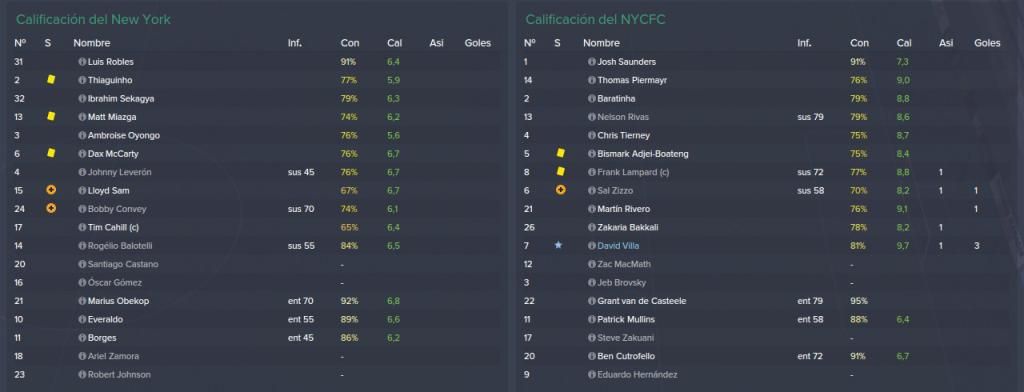Open Martín Rivero's player name
Viewport: 1024px width, 392px height.
[623, 209]
